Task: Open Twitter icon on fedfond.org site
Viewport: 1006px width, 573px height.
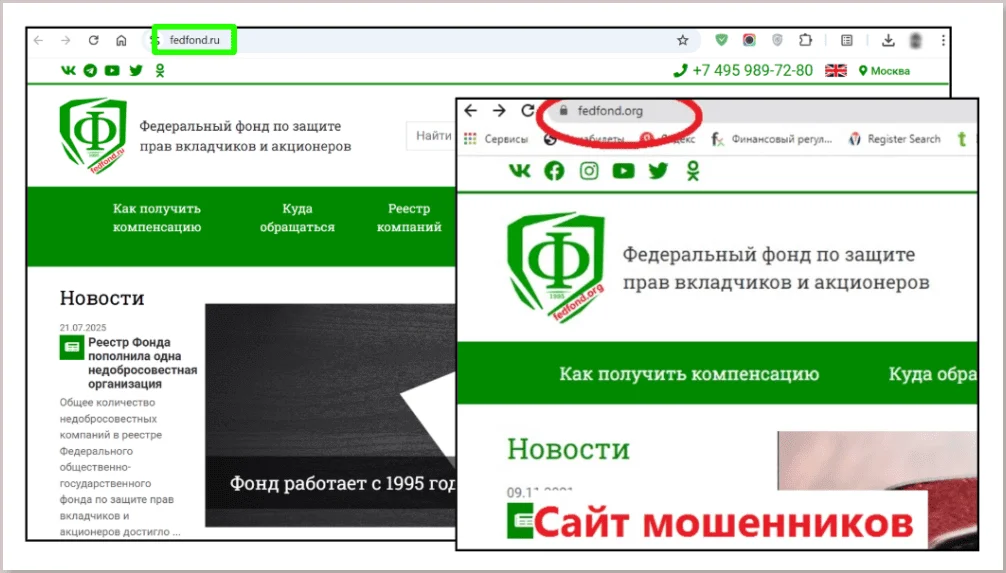Action: tap(658, 171)
